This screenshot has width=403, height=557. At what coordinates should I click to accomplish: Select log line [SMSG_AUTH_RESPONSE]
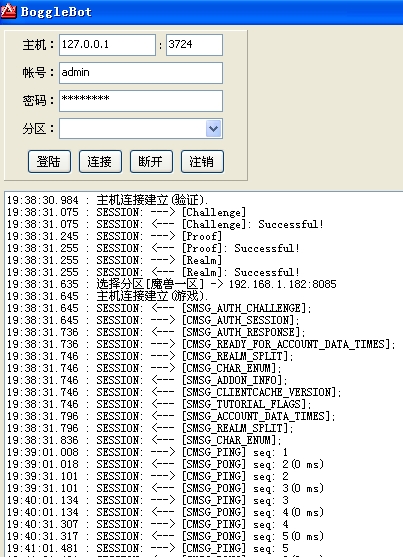[156, 332]
